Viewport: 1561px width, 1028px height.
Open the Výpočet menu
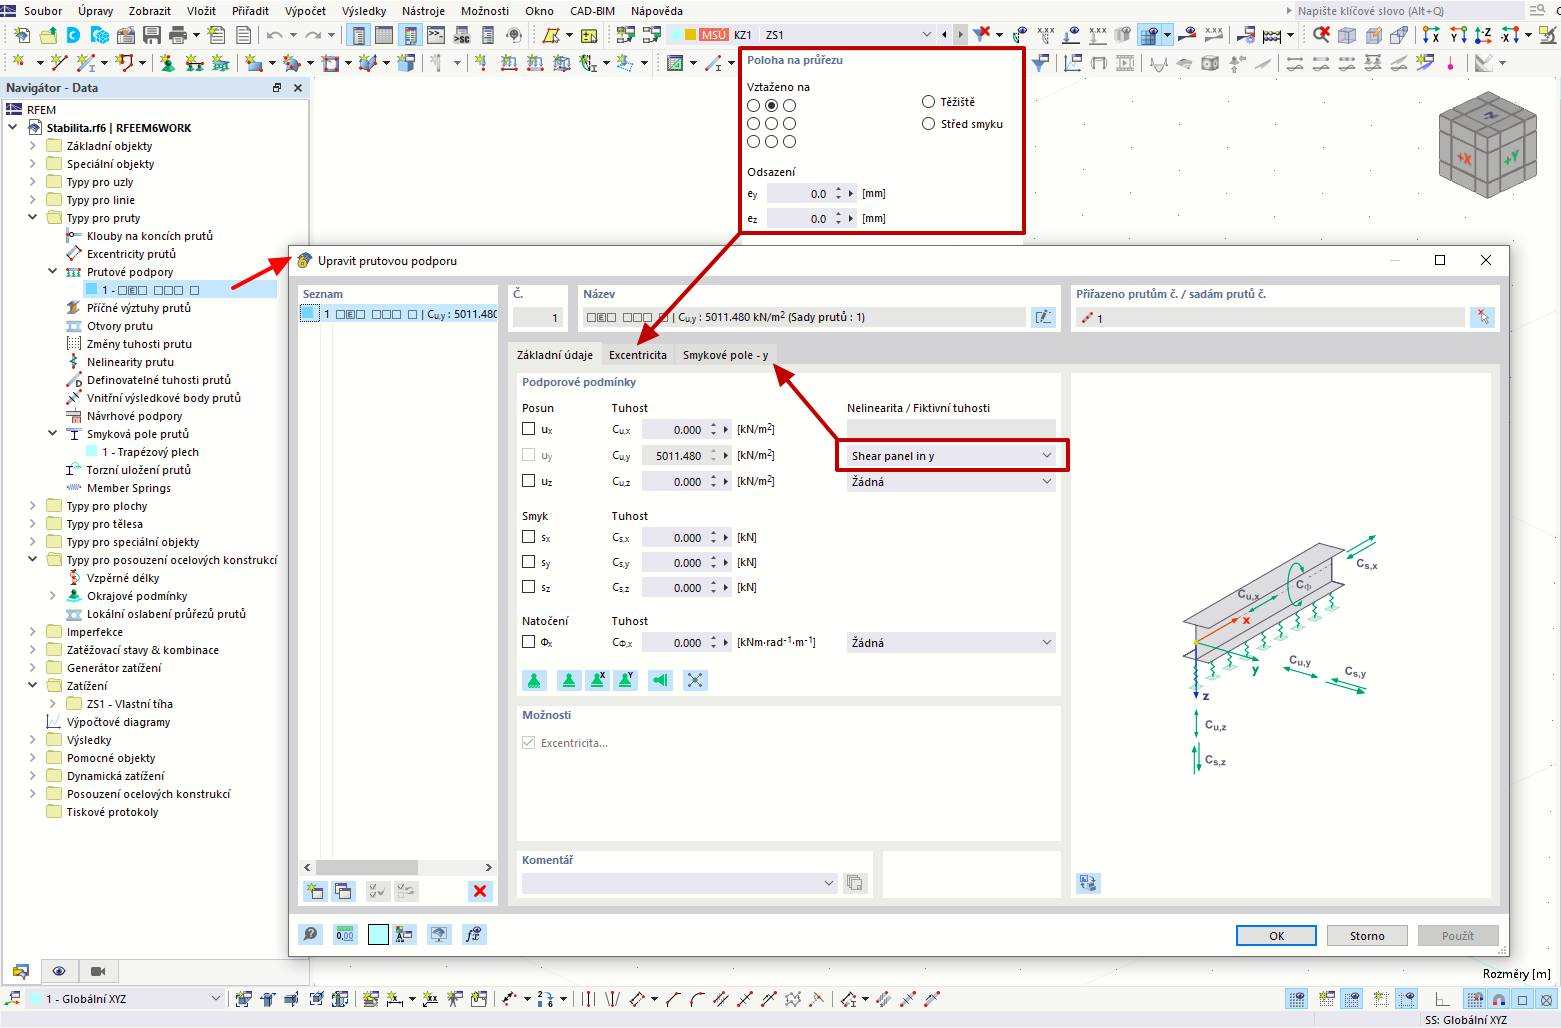pyautogui.click(x=305, y=11)
